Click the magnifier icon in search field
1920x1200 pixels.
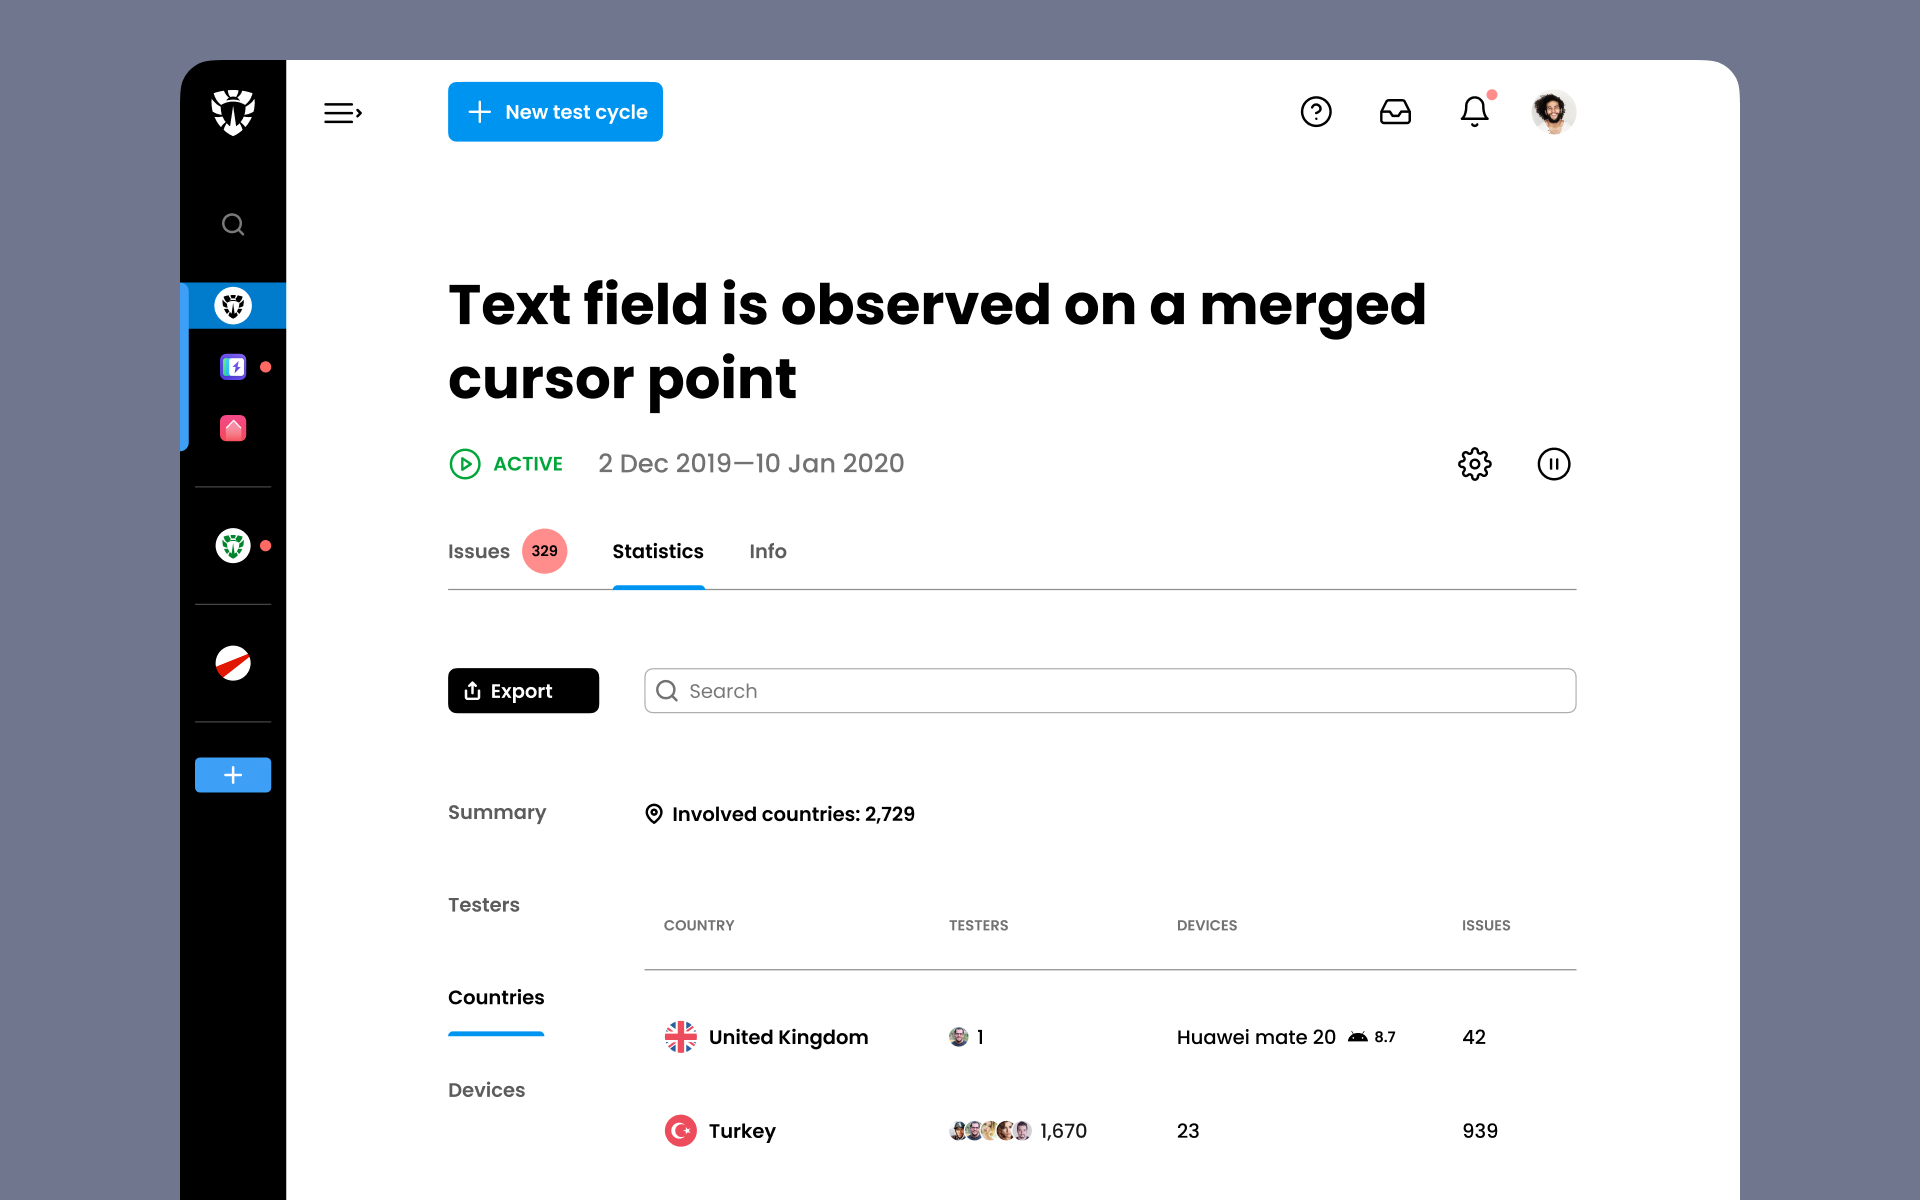coord(667,691)
